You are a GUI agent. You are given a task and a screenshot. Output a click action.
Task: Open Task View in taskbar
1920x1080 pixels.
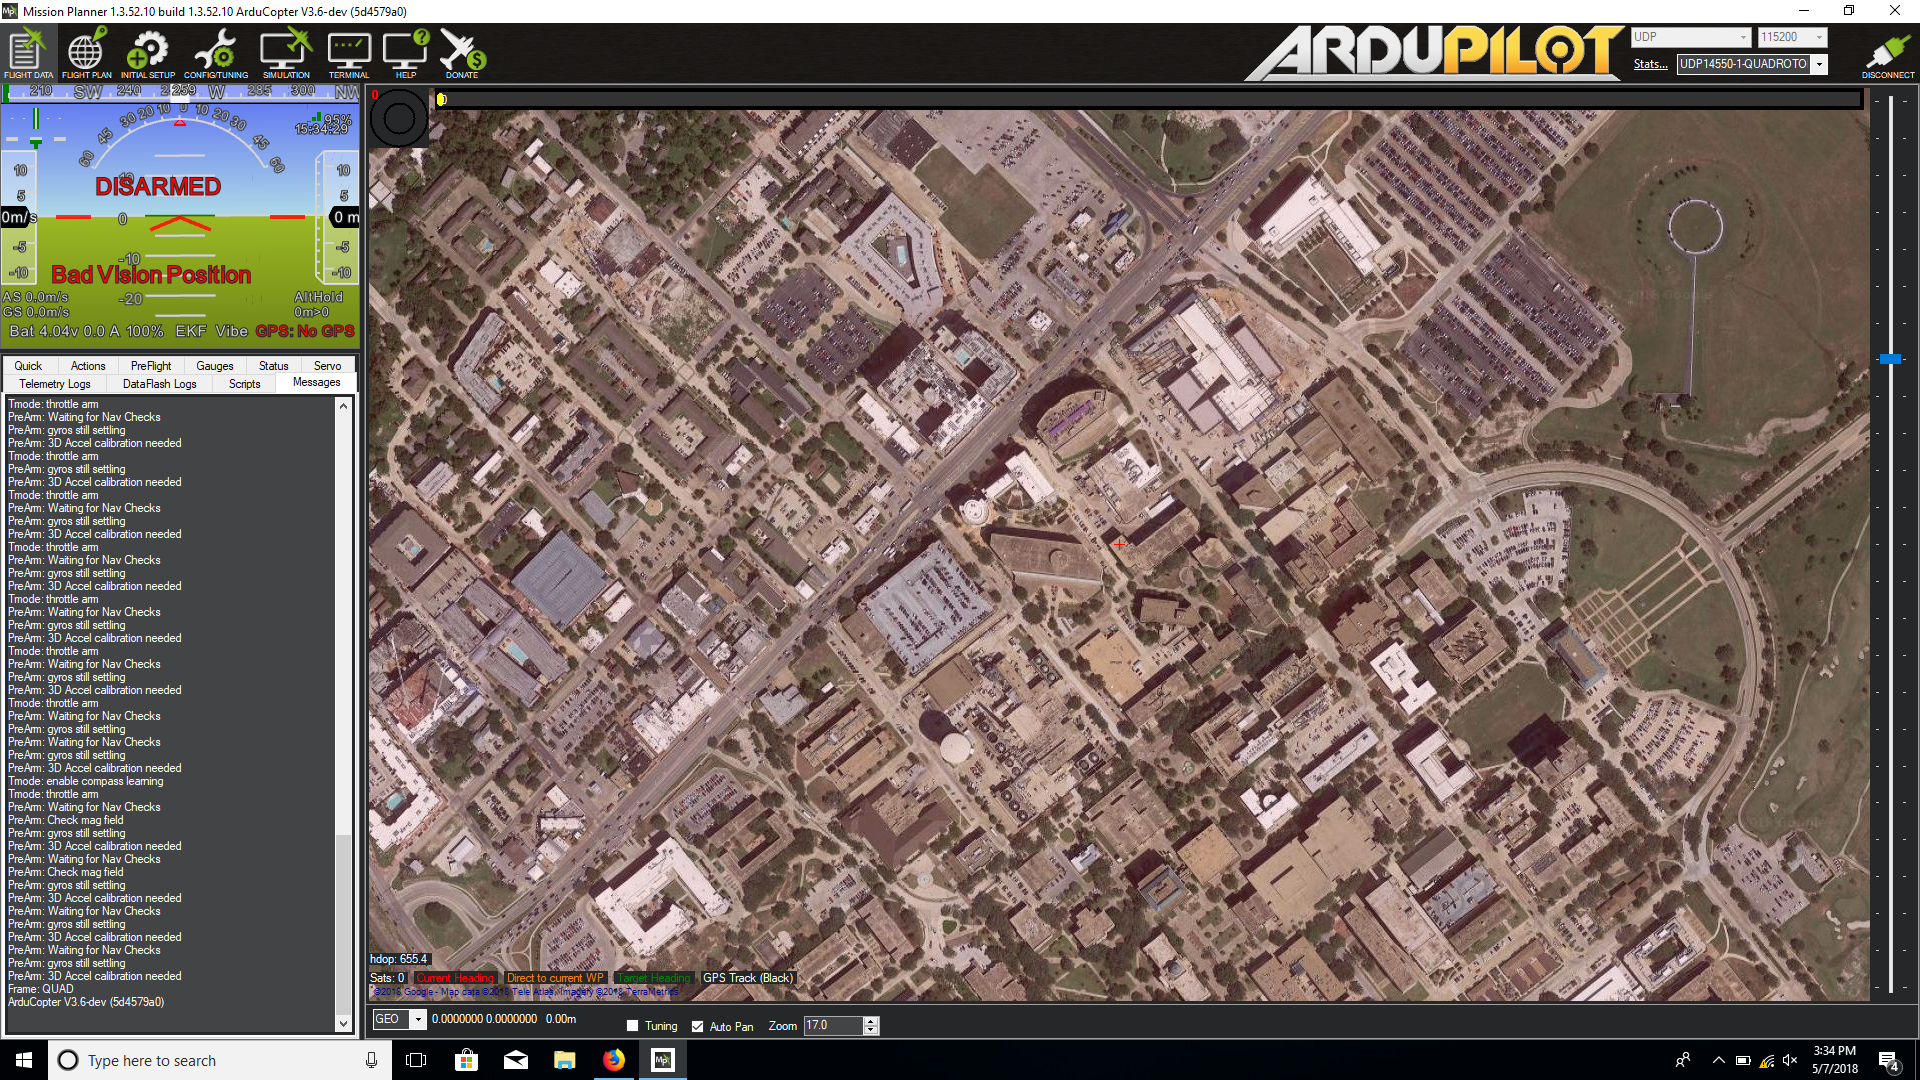click(416, 1060)
